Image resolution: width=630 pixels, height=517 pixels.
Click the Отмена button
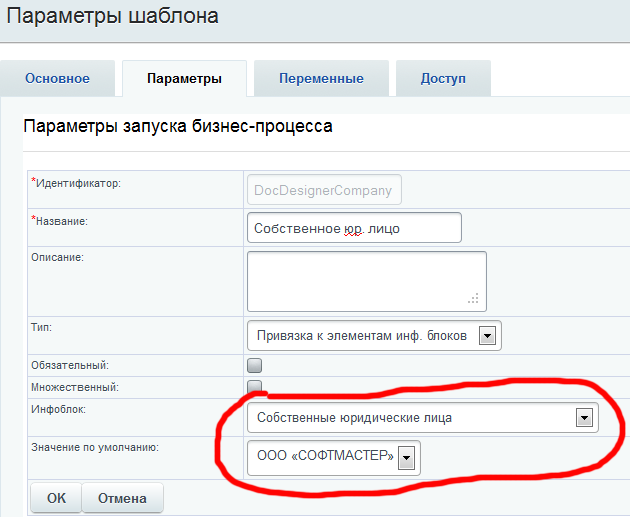[x=121, y=498]
